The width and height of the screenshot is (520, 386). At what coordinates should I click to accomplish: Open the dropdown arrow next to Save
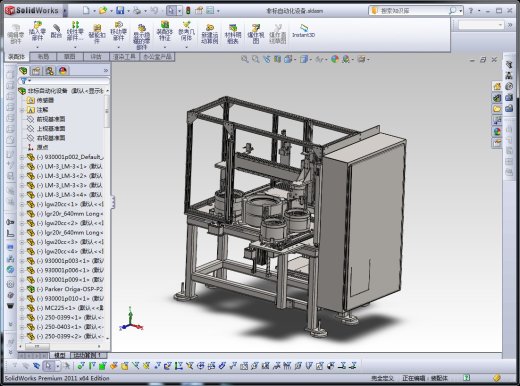coord(128,11)
